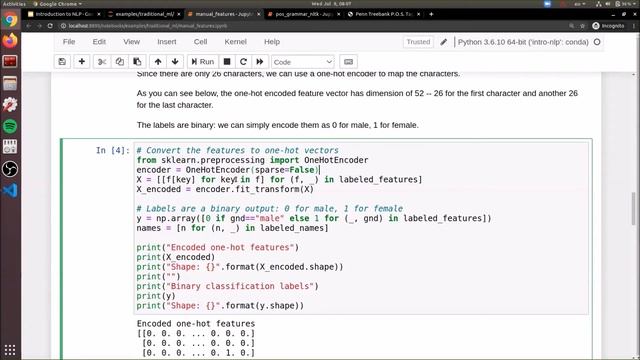
Task: Open the Chrome zoom magnifier icon
Action: [x=571, y=26]
